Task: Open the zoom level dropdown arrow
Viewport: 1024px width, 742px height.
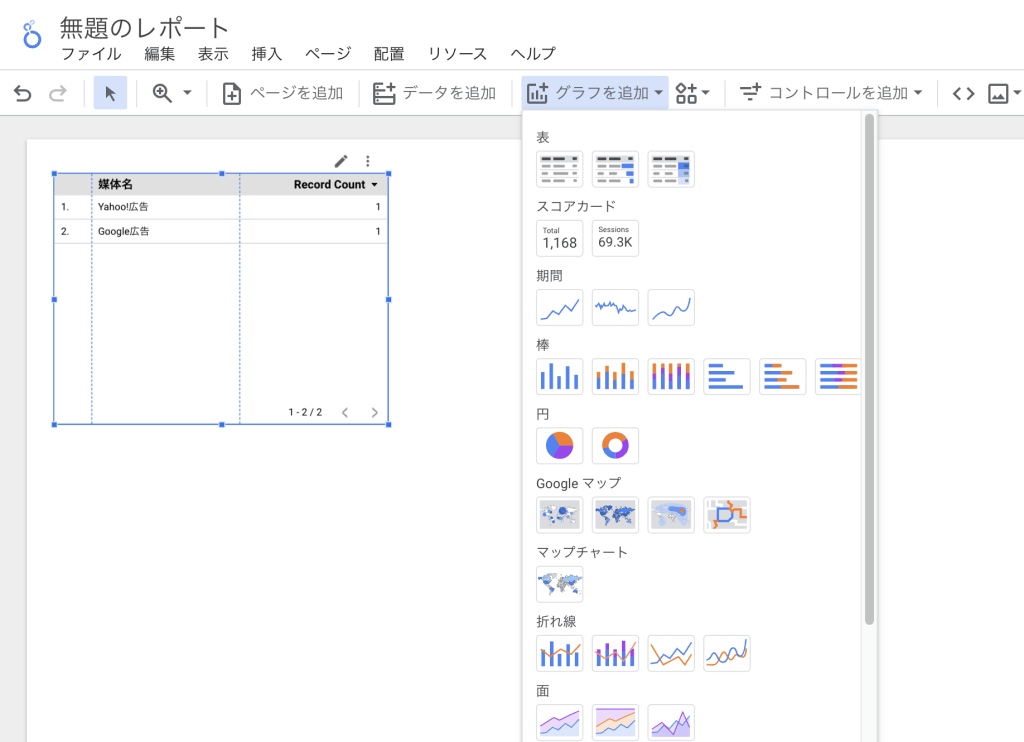Action: pos(187,93)
